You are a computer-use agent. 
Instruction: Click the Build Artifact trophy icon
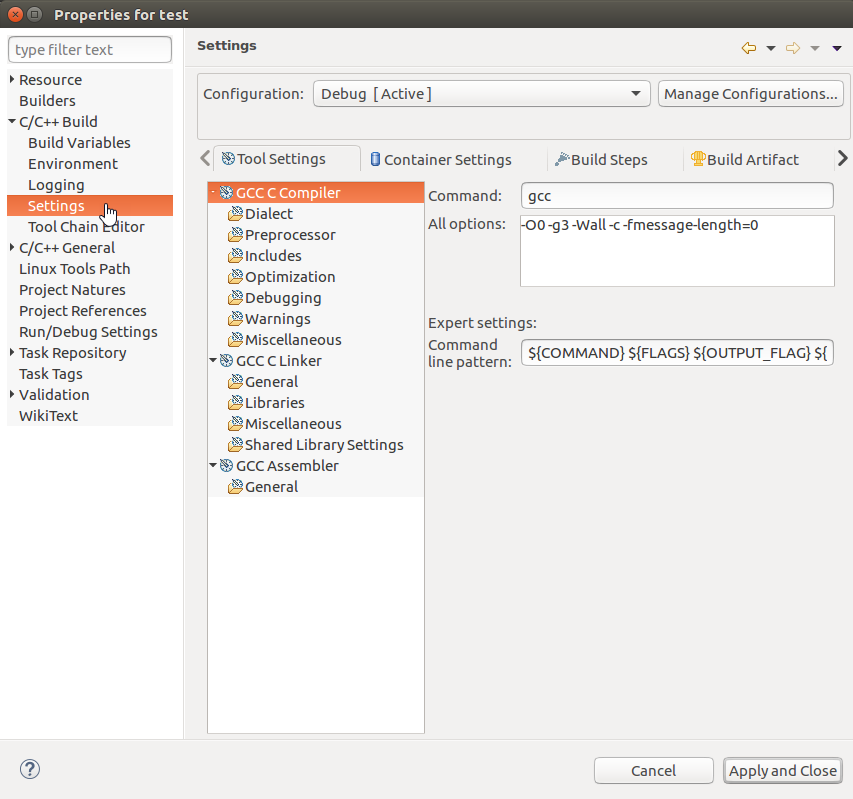tap(698, 158)
